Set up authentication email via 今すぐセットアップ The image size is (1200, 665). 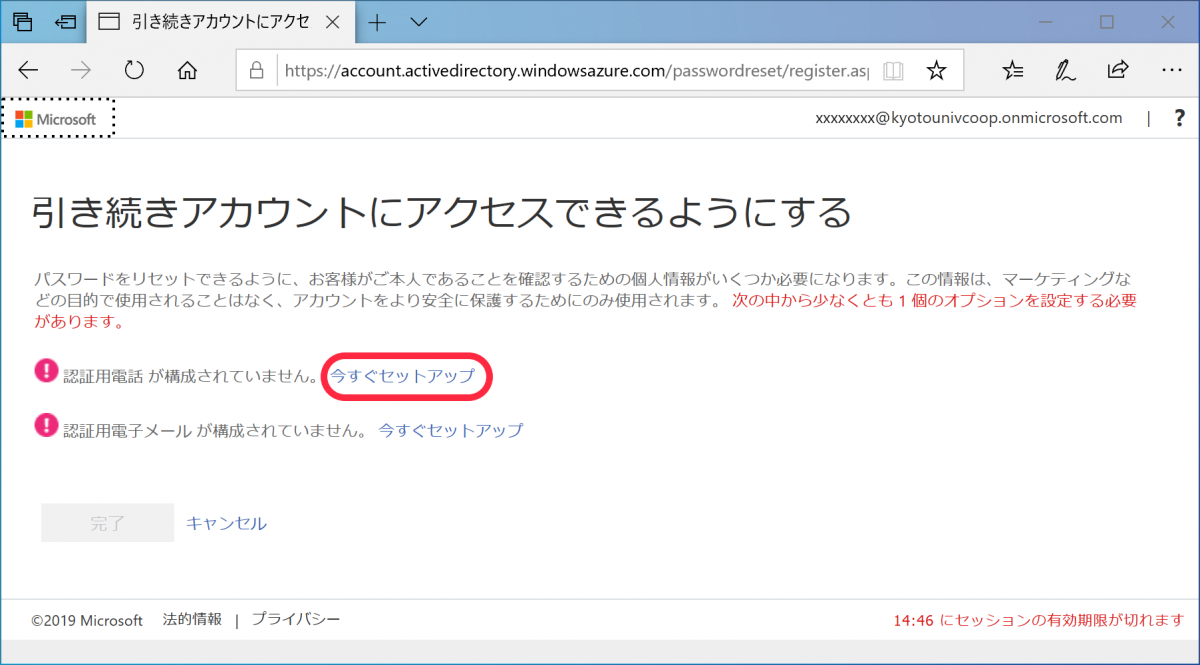point(449,430)
